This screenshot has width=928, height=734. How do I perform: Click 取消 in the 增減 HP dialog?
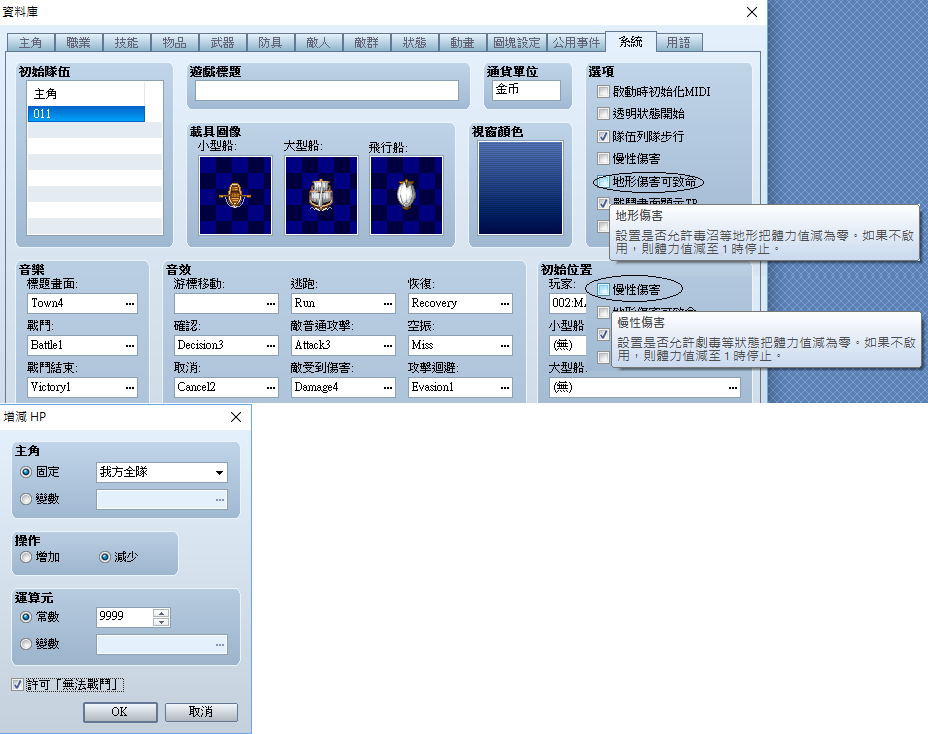[x=201, y=712]
